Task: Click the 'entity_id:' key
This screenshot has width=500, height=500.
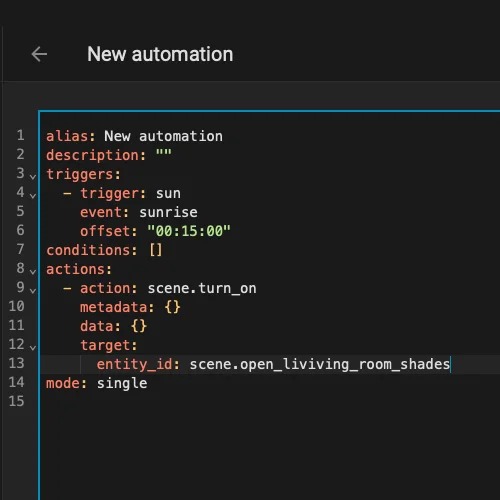Action: (138, 364)
